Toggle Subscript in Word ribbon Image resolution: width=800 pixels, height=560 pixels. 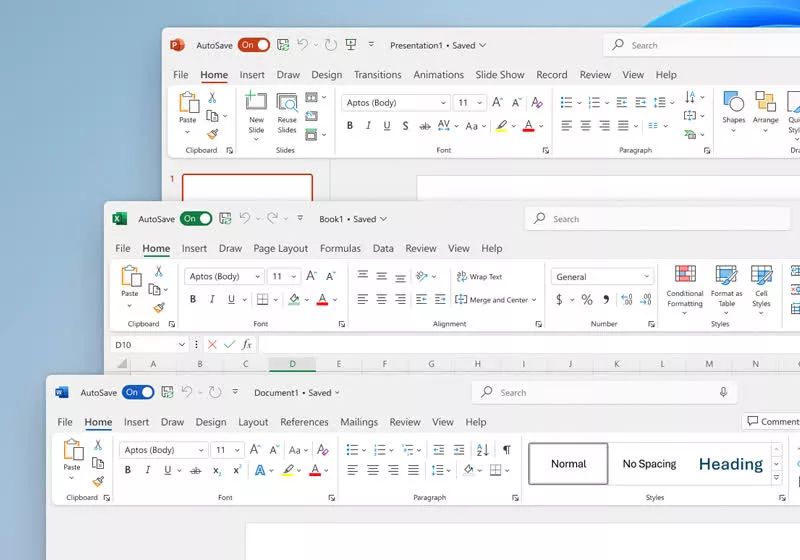[x=217, y=470]
